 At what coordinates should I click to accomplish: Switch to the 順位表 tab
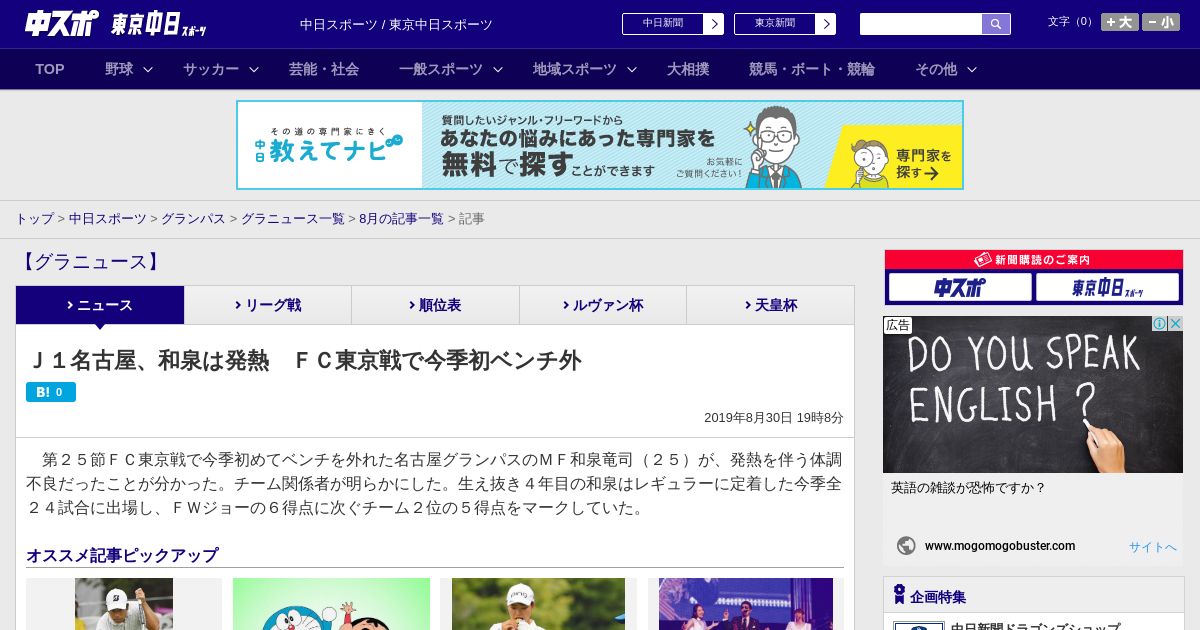435,305
